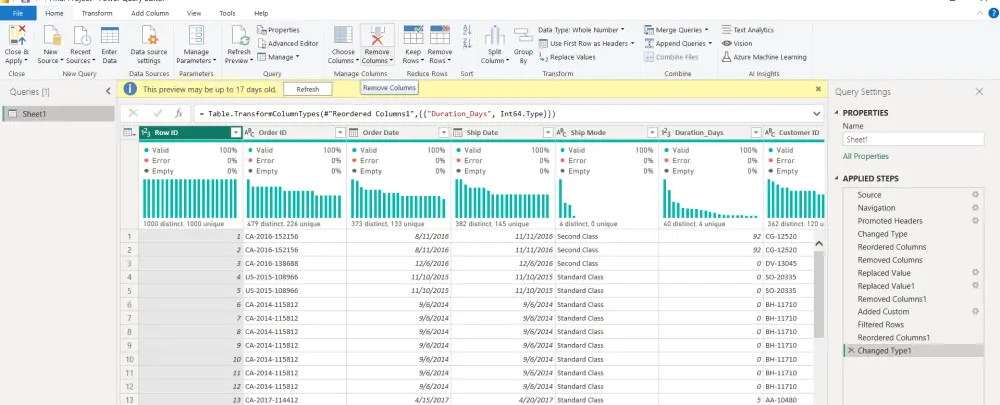The height and width of the screenshot is (405, 1000).
Task: Open settings gear for Added Custom step
Action: click(974, 311)
